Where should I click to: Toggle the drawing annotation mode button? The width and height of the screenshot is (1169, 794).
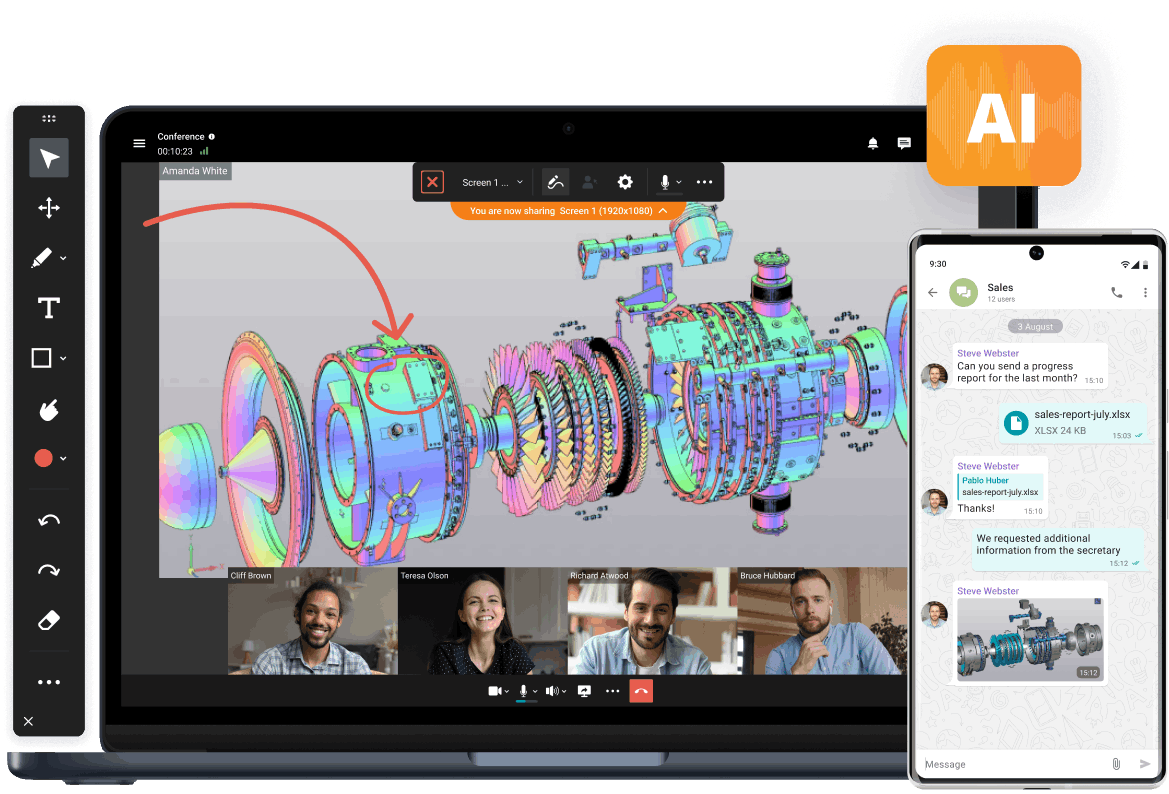(555, 182)
